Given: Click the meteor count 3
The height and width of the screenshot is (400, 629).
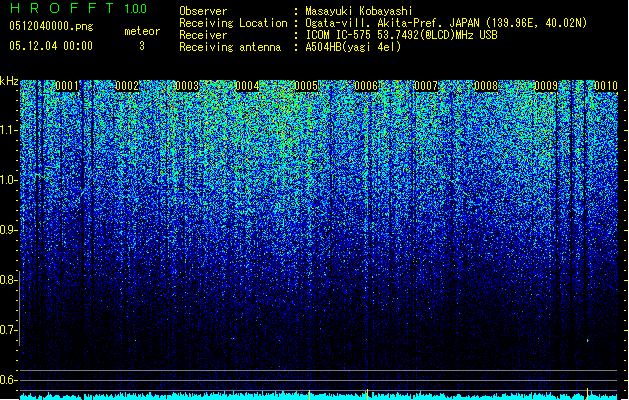Looking at the screenshot, I should 142,46.
